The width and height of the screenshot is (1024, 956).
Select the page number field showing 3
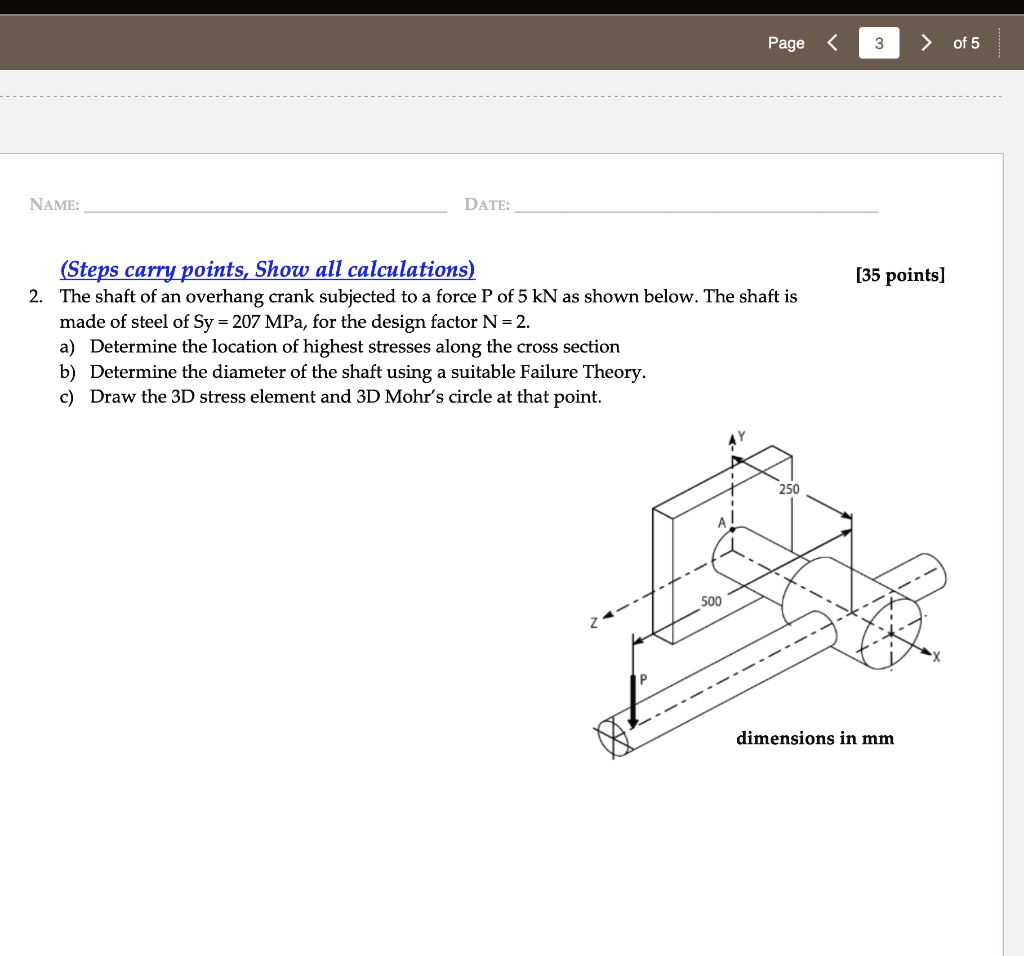click(x=878, y=43)
